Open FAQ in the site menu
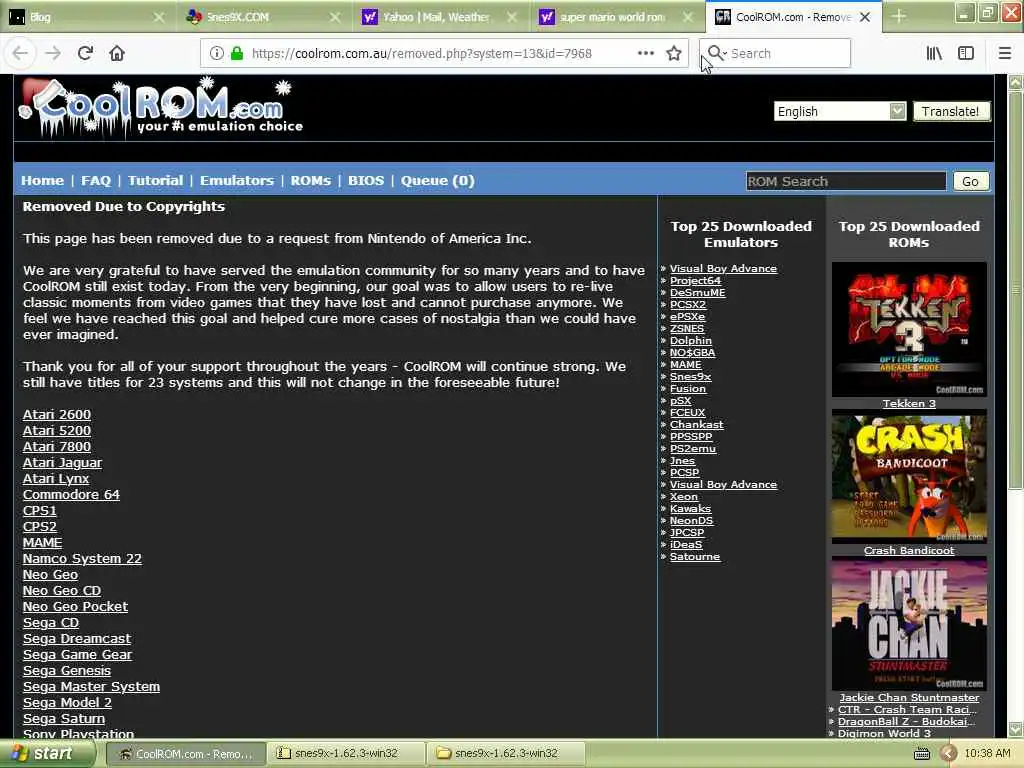This screenshot has width=1024, height=768. coord(96,181)
